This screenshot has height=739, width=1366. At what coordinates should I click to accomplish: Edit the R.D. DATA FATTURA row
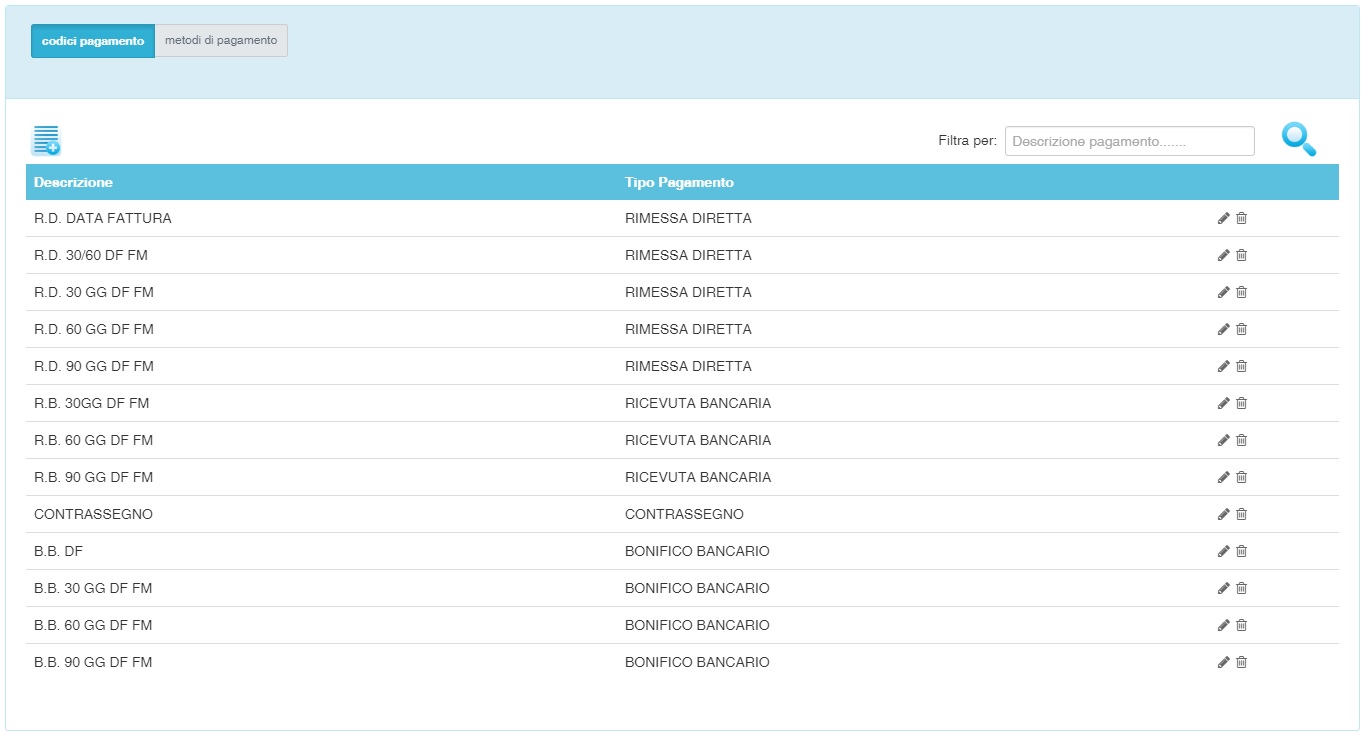pos(1223,218)
